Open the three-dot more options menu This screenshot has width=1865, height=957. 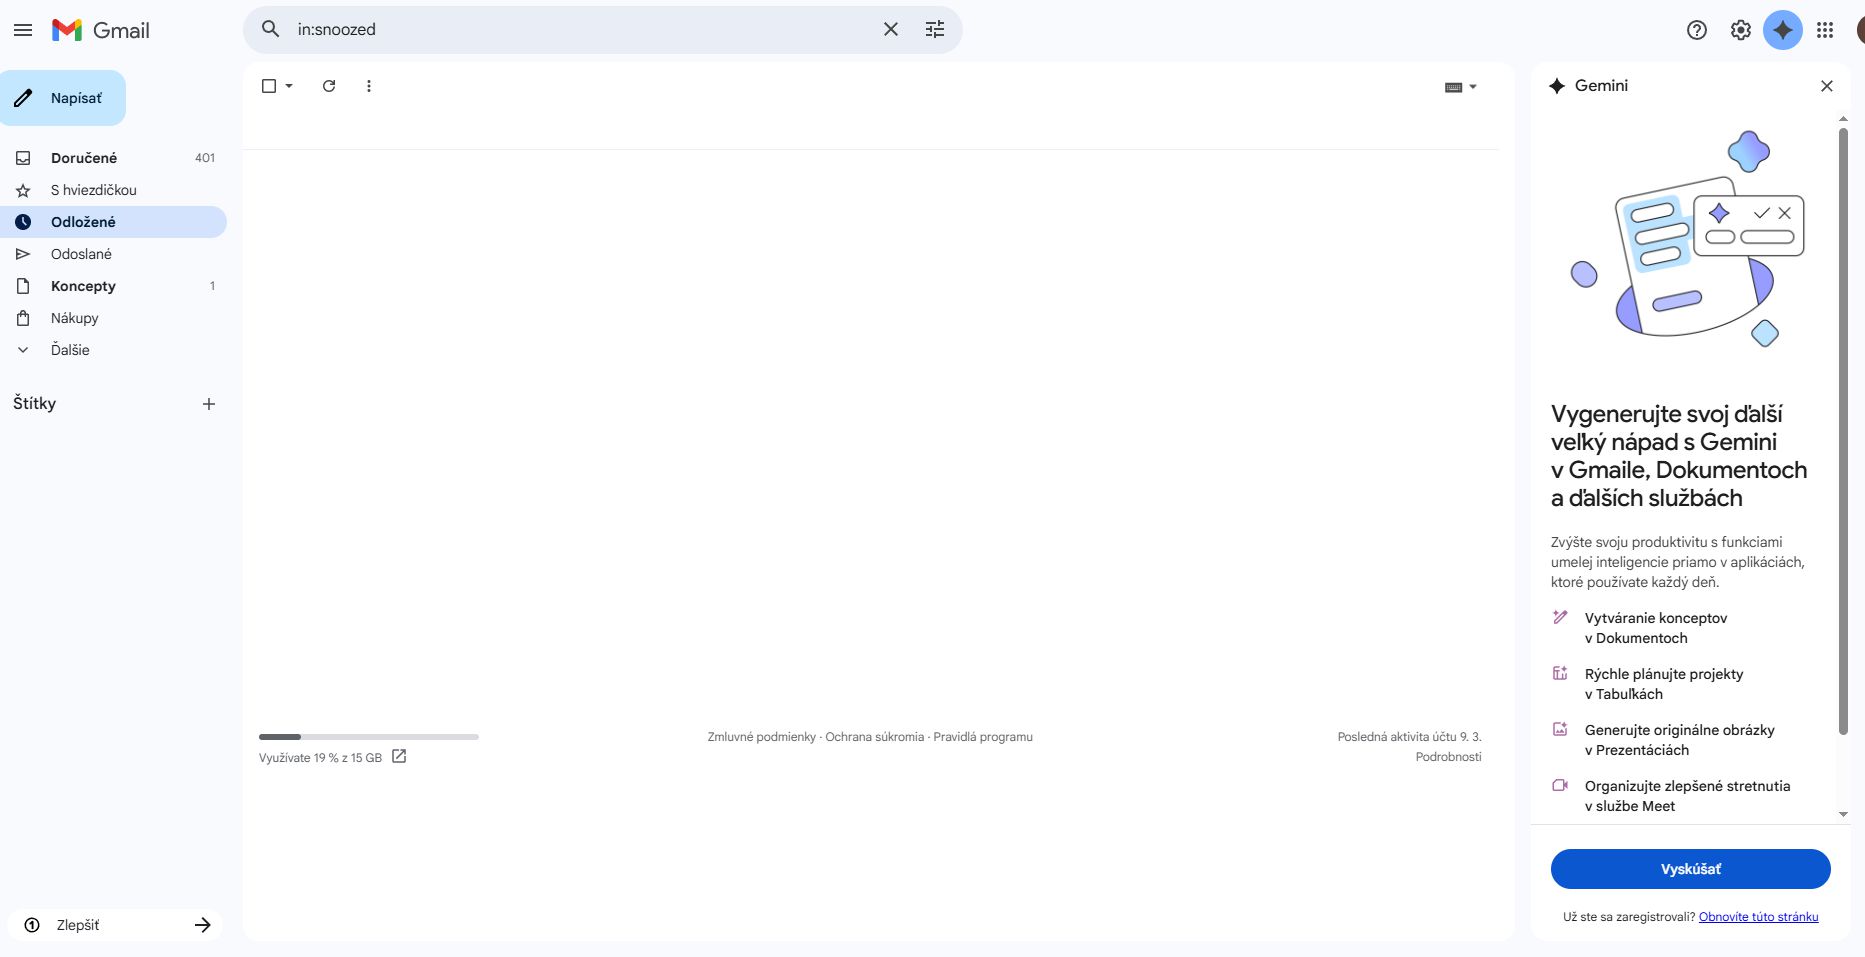tap(369, 86)
